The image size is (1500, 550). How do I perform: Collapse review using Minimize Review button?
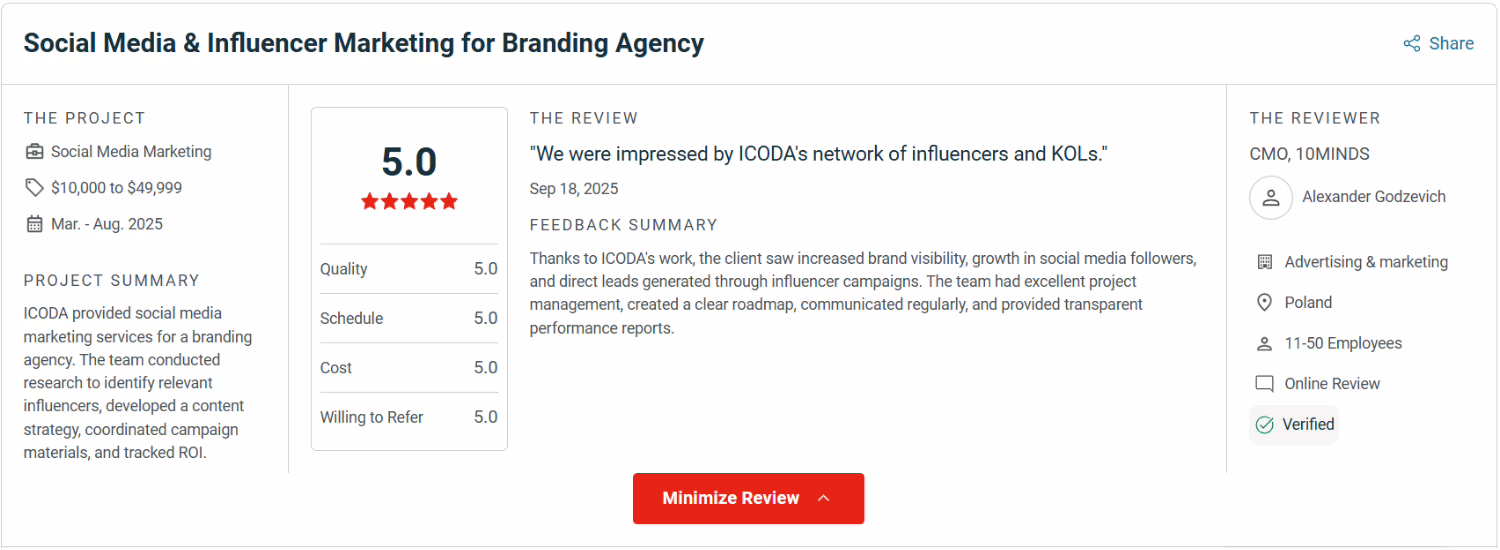tap(731, 498)
